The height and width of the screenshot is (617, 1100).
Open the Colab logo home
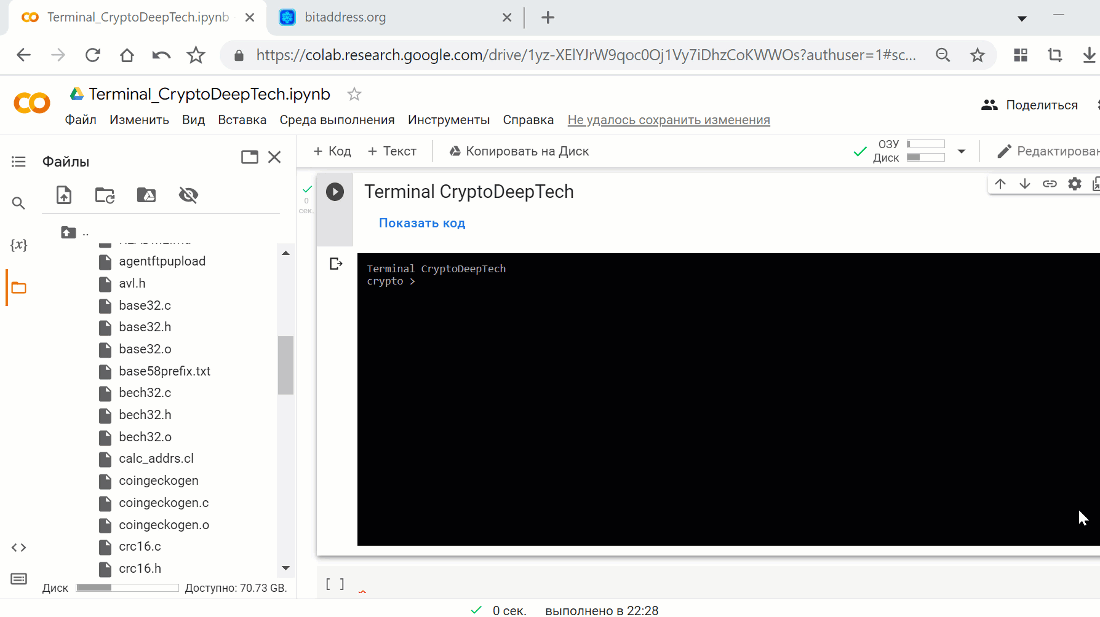coord(32,104)
